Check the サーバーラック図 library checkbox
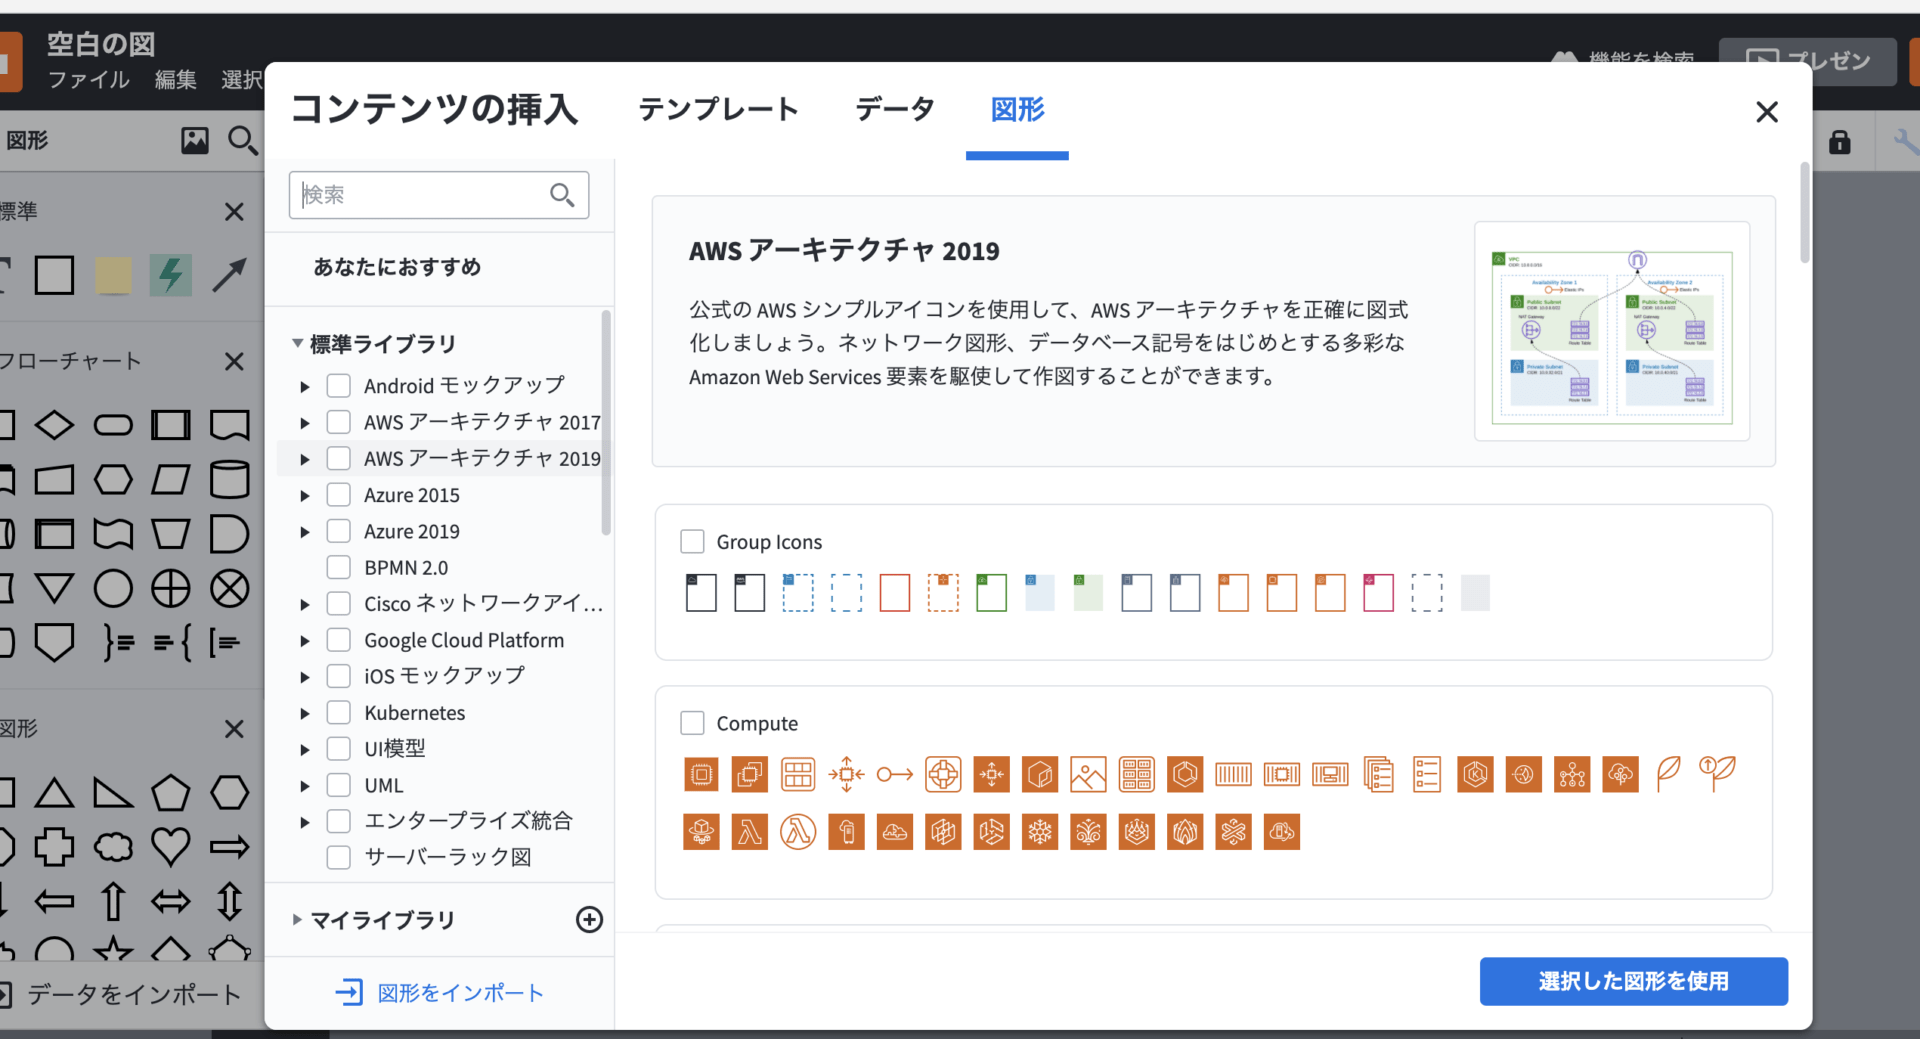The height and width of the screenshot is (1039, 1920). (x=339, y=858)
